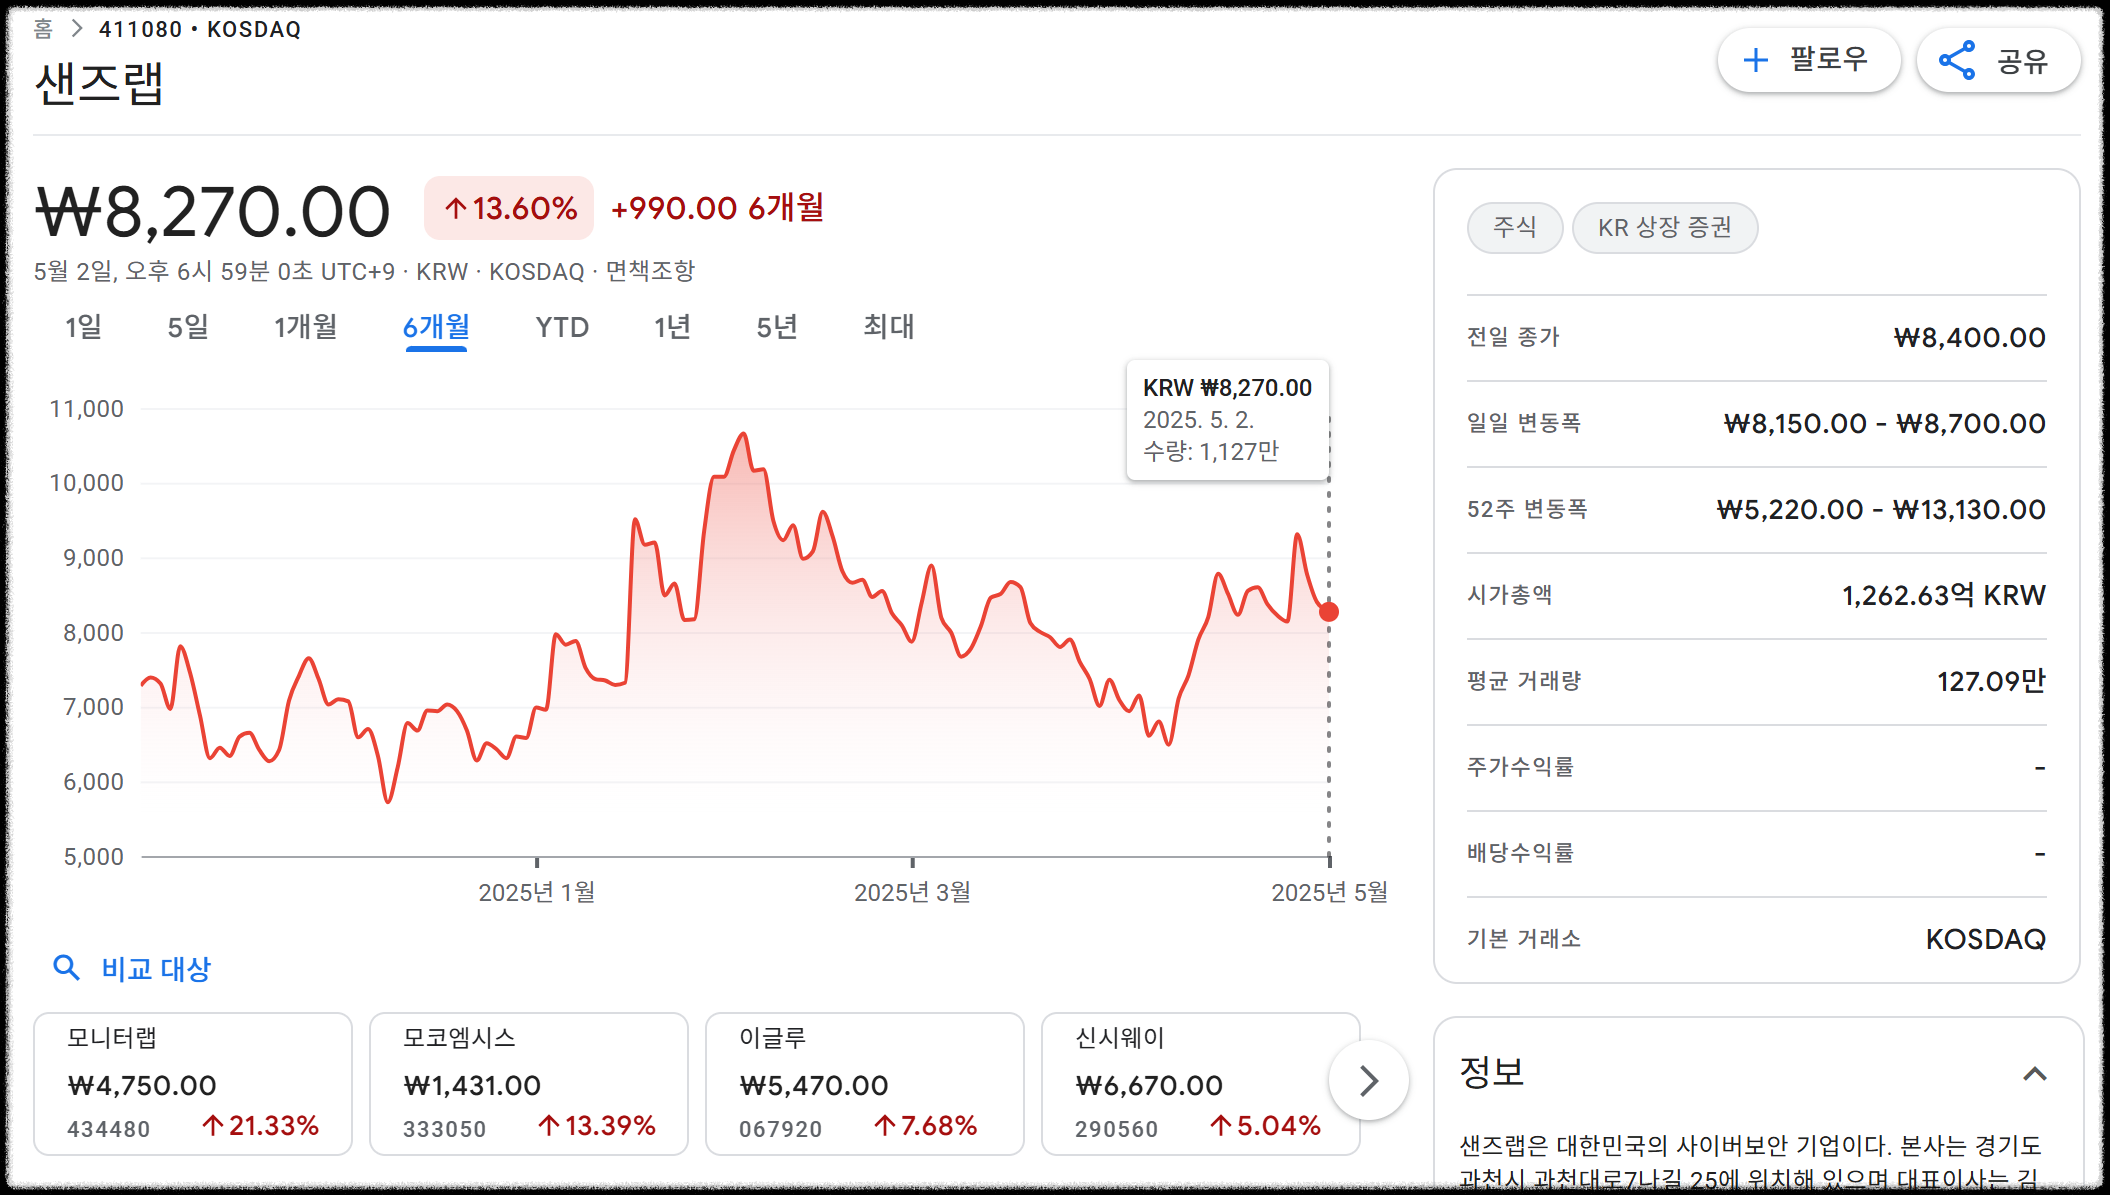Open the 신시웨이 comparison card
2110x1195 pixels.
click(1200, 1083)
